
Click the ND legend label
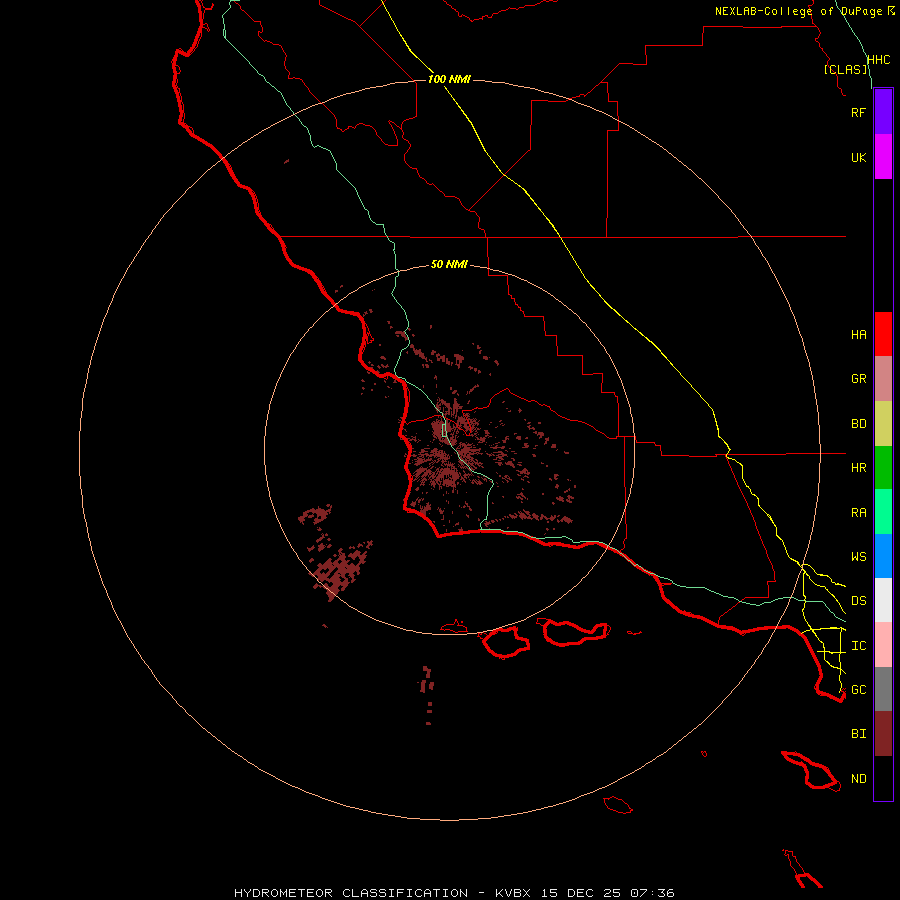858,778
